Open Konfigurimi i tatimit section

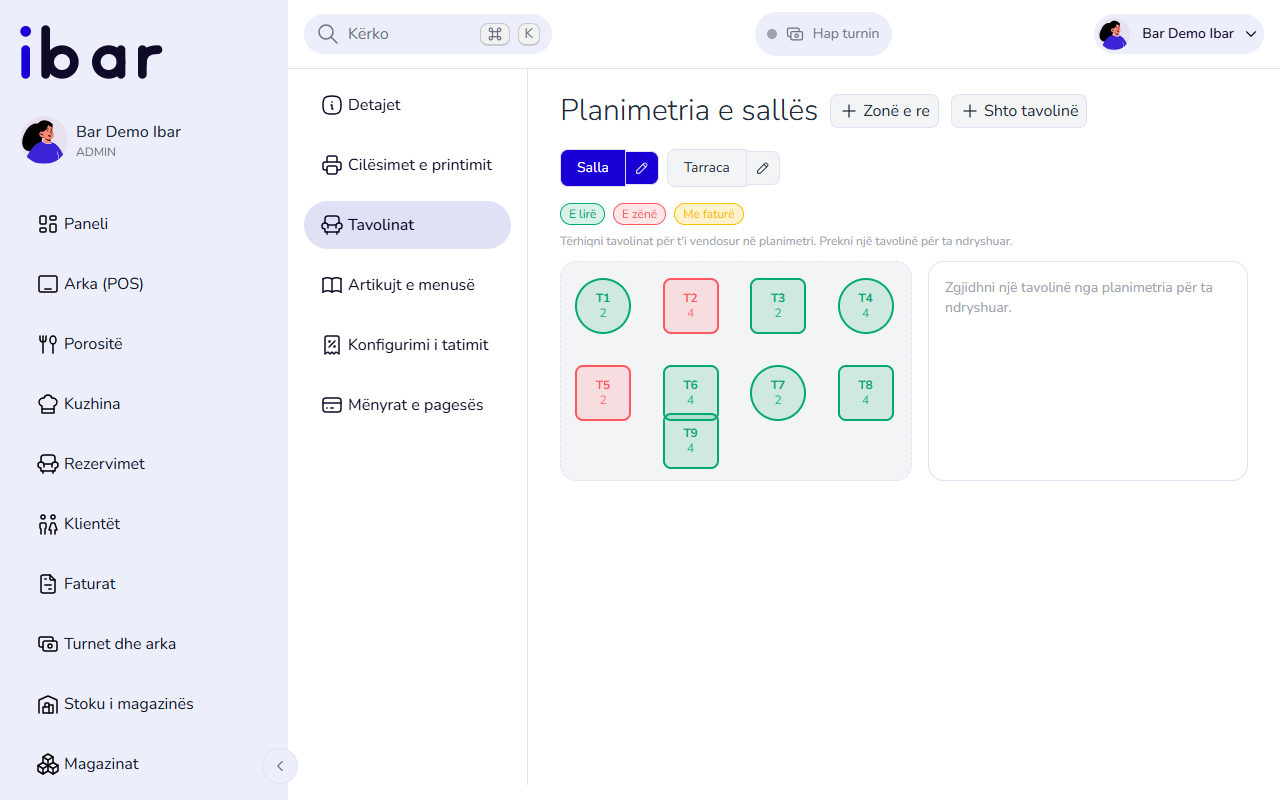point(407,345)
